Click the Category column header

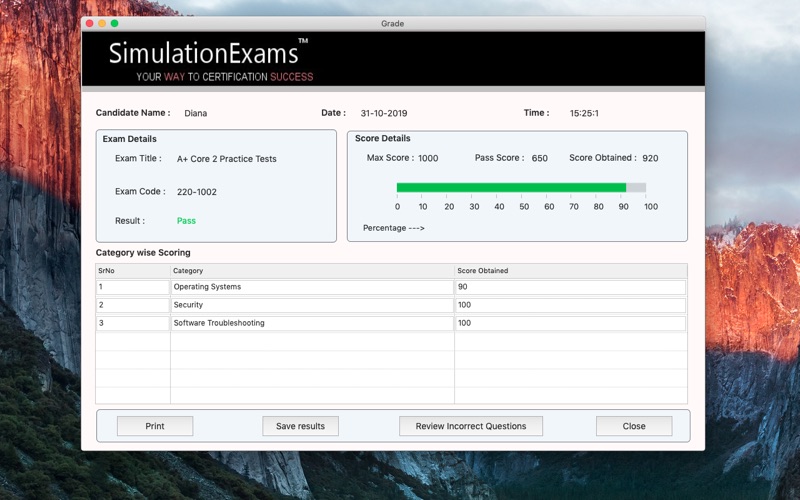[x=312, y=271]
